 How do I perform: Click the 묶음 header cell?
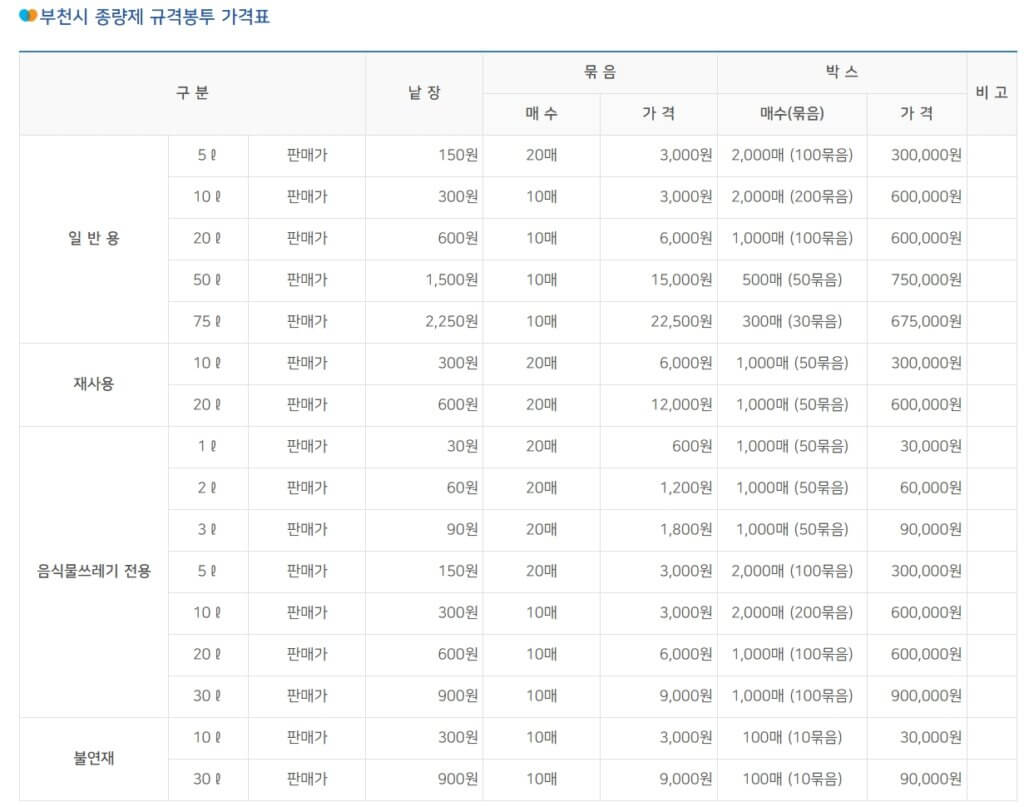598,71
